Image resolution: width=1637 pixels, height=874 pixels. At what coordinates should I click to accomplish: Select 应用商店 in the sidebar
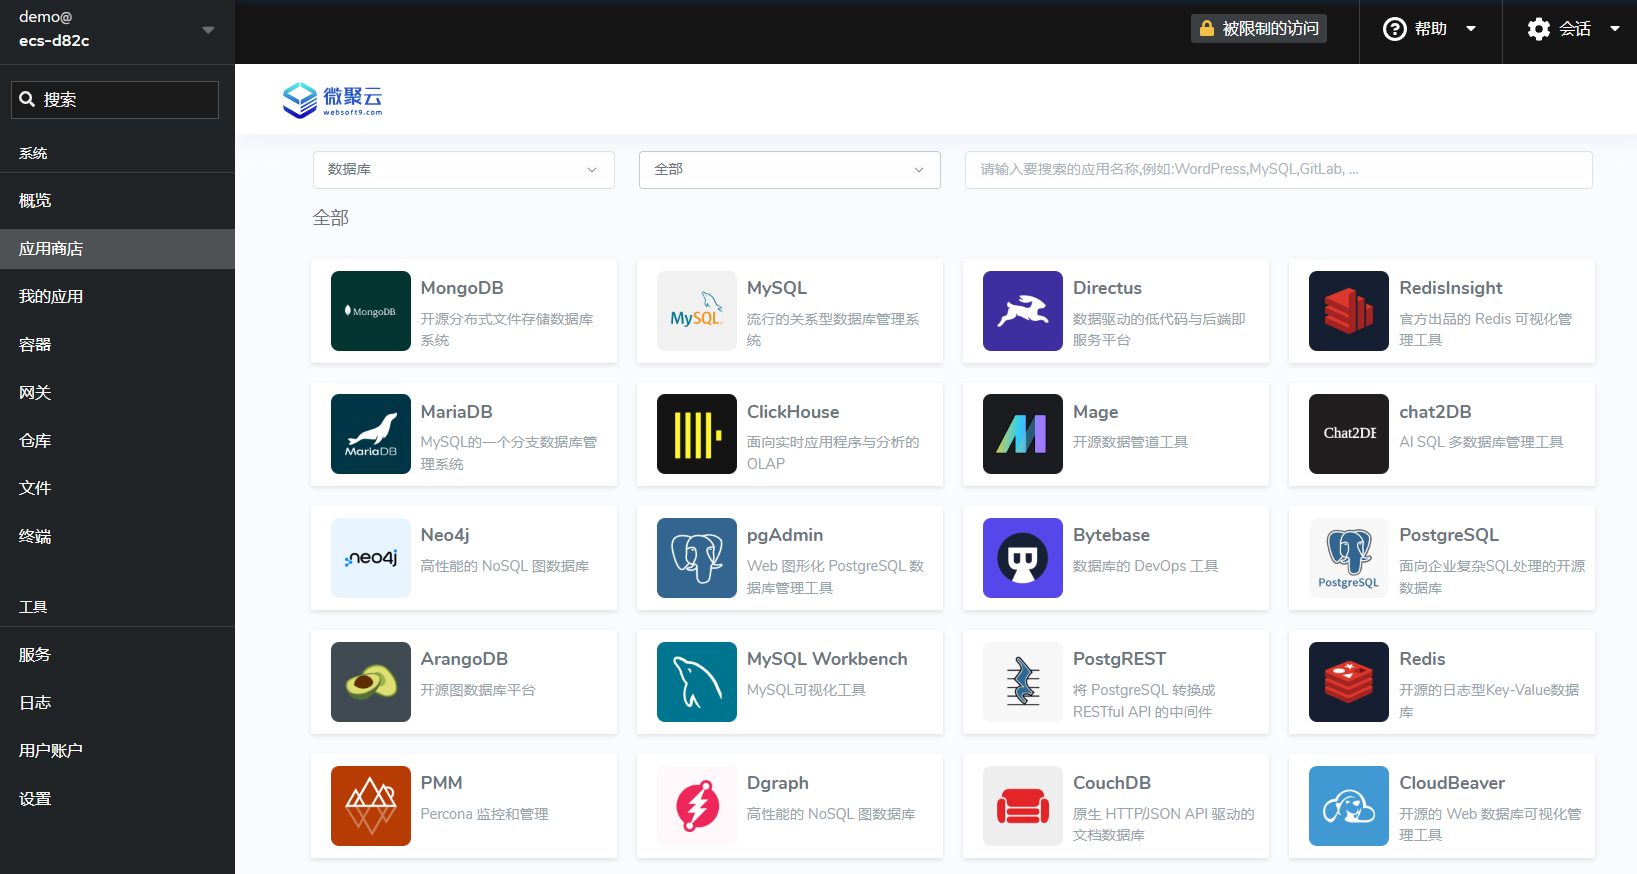[117, 249]
